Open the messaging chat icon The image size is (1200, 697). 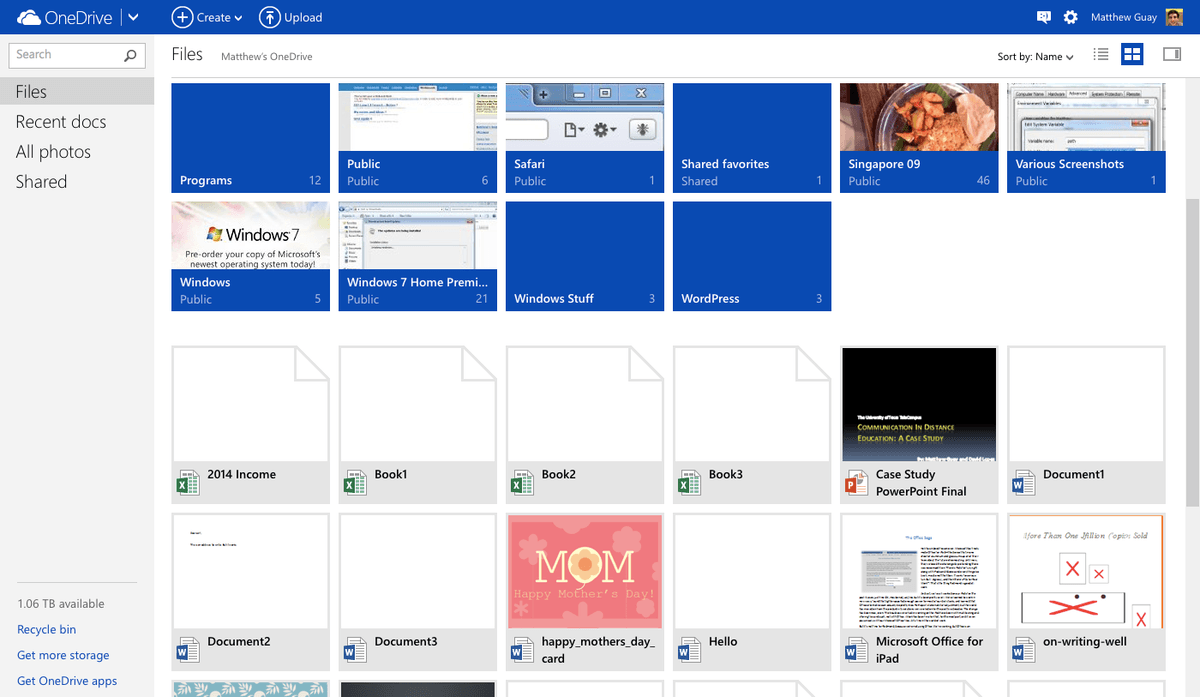click(x=1044, y=17)
